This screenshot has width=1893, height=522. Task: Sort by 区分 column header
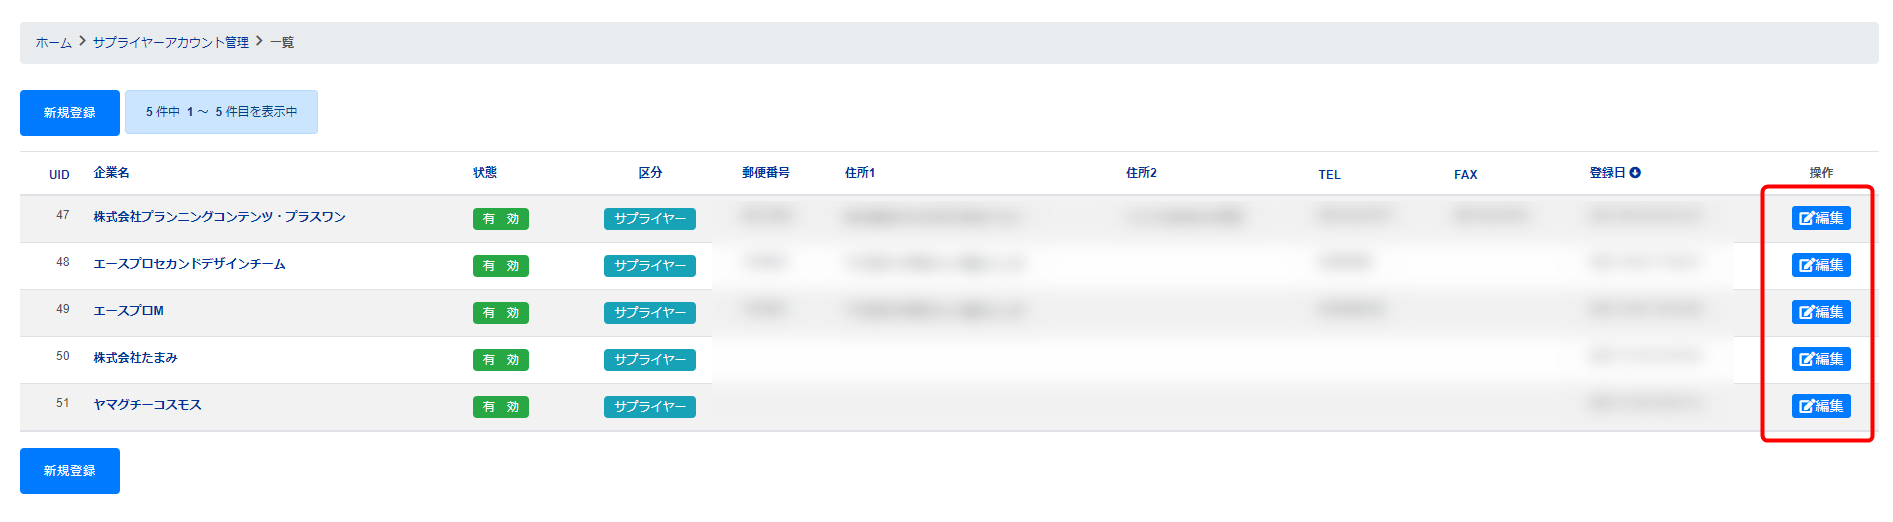pos(650,173)
